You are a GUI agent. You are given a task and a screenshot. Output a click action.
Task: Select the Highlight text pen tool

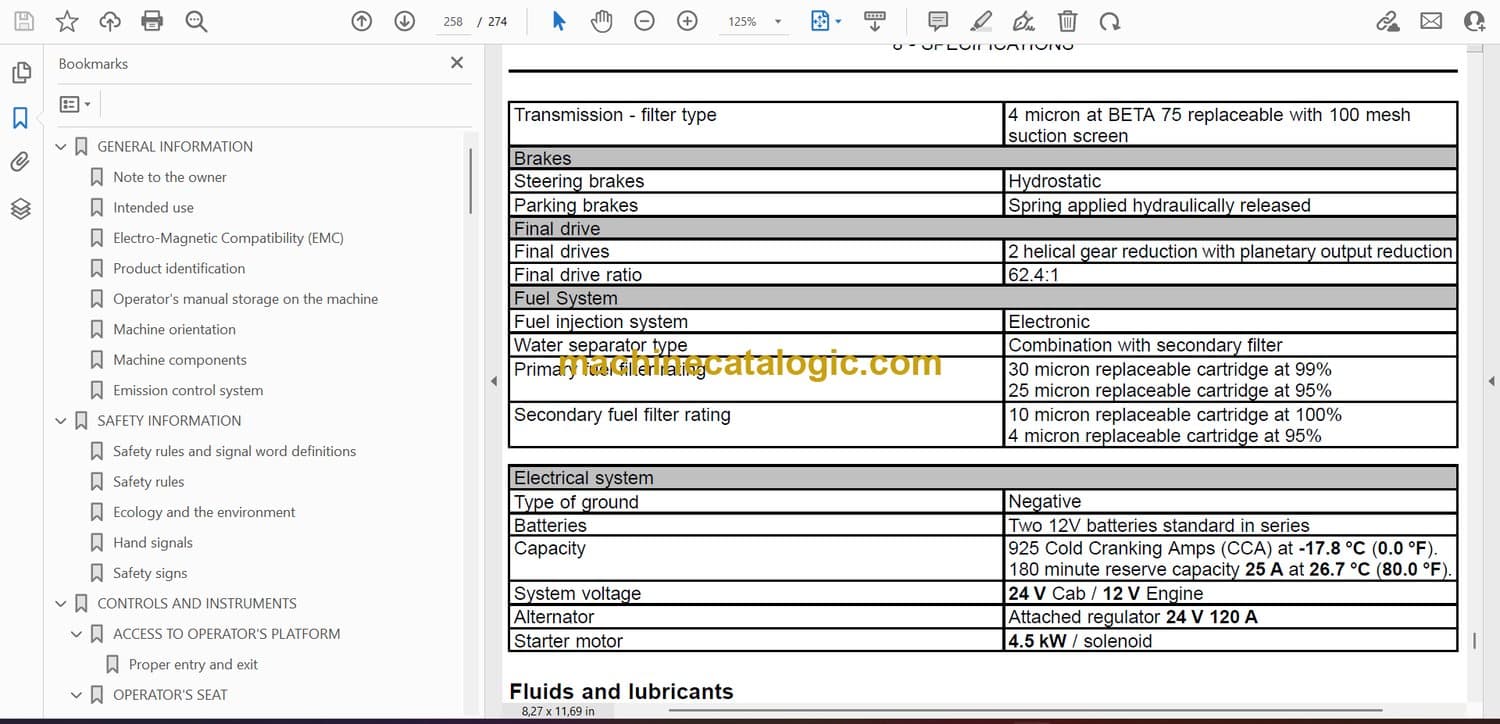click(x=981, y=21)
